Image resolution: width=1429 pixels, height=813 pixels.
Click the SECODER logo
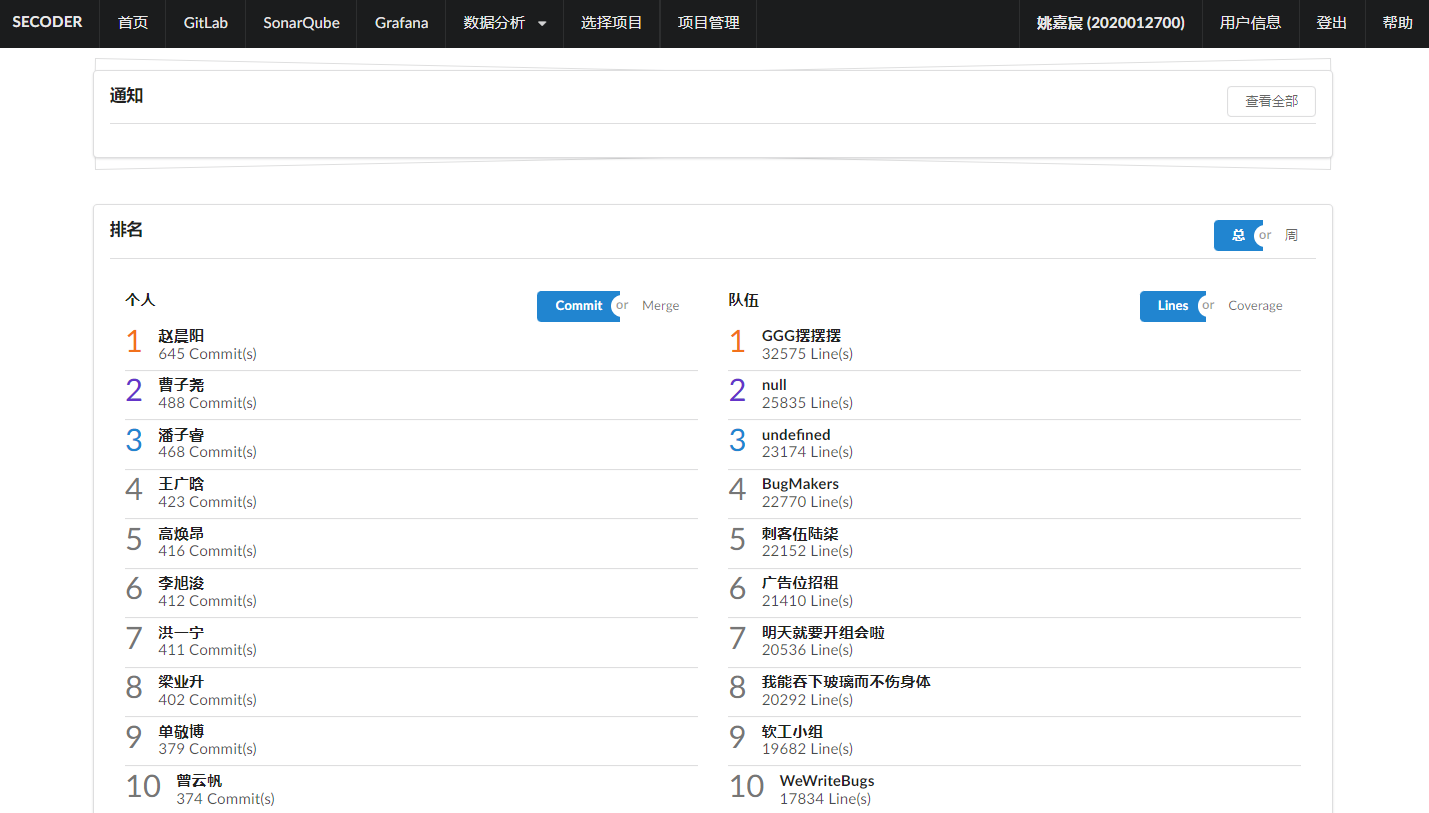tap(48, 22)
